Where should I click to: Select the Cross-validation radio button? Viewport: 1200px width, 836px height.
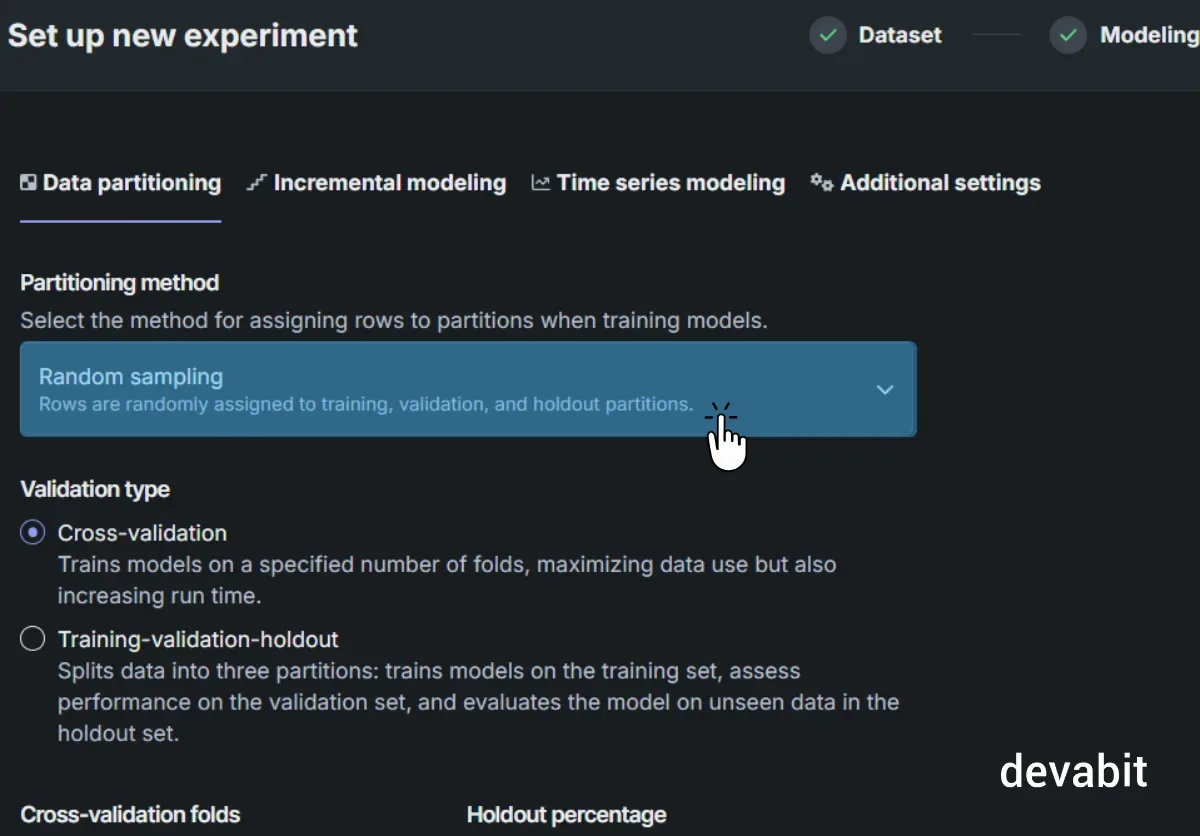pyautogui.click(x=33, y=533)
